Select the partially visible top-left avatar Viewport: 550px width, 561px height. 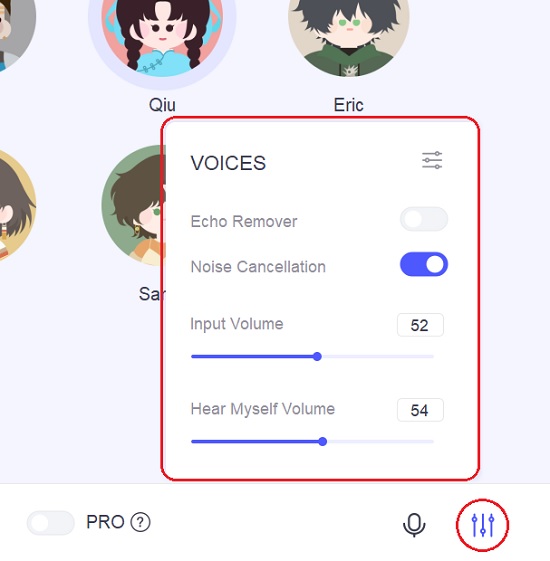(16, 32)
